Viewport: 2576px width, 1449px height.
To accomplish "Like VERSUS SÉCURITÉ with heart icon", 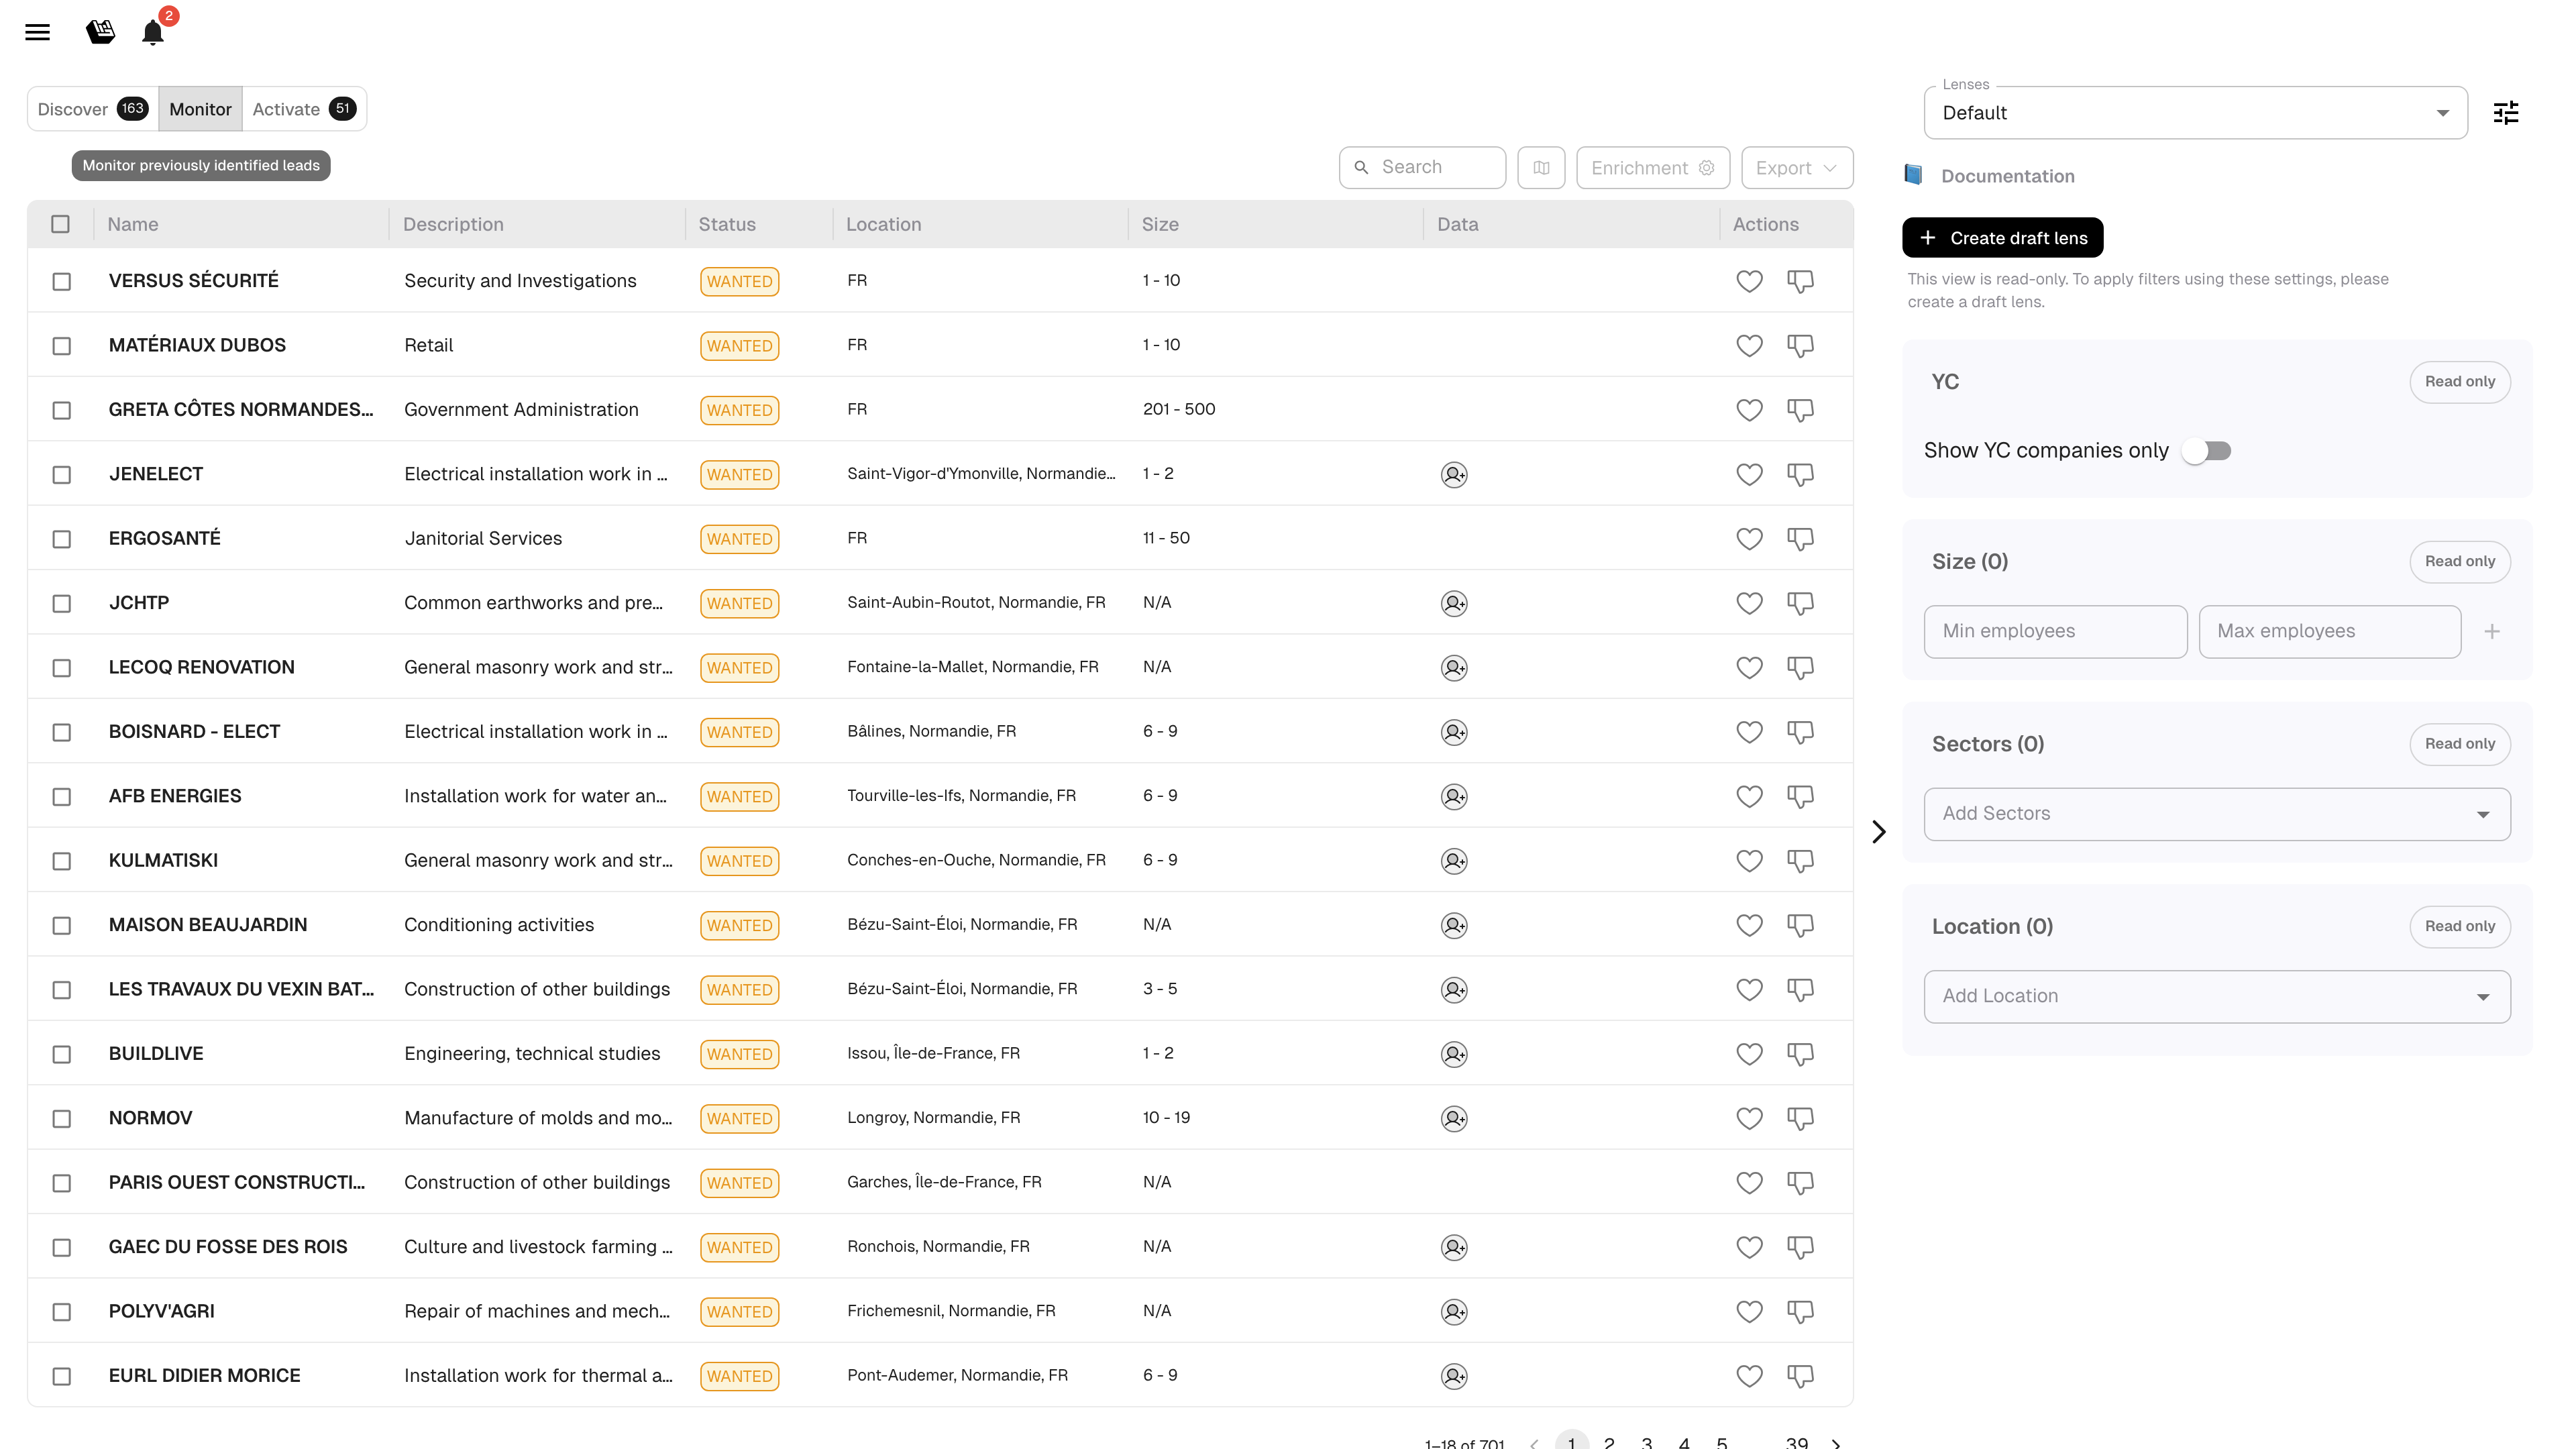I will coord(1749,281).
